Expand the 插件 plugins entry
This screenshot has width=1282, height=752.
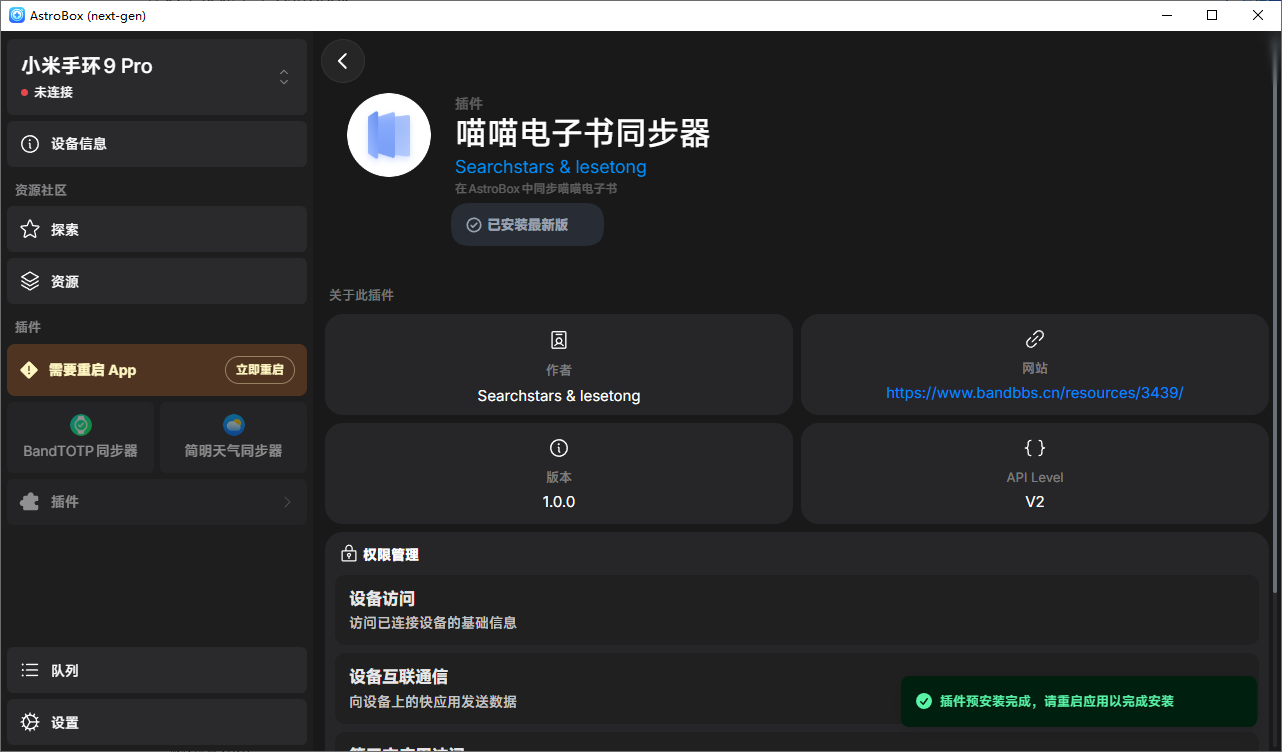pyautogui.click(x=157, y=502)
